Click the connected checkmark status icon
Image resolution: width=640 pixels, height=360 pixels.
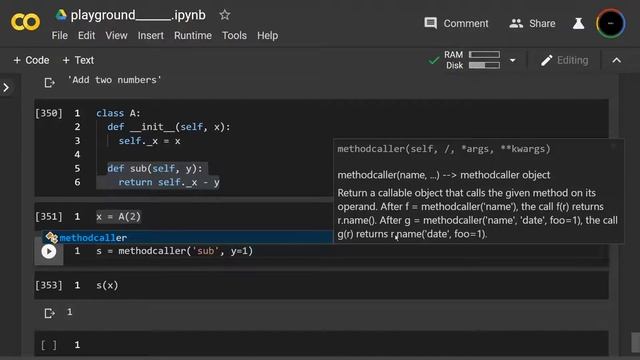tap(433, 60)
